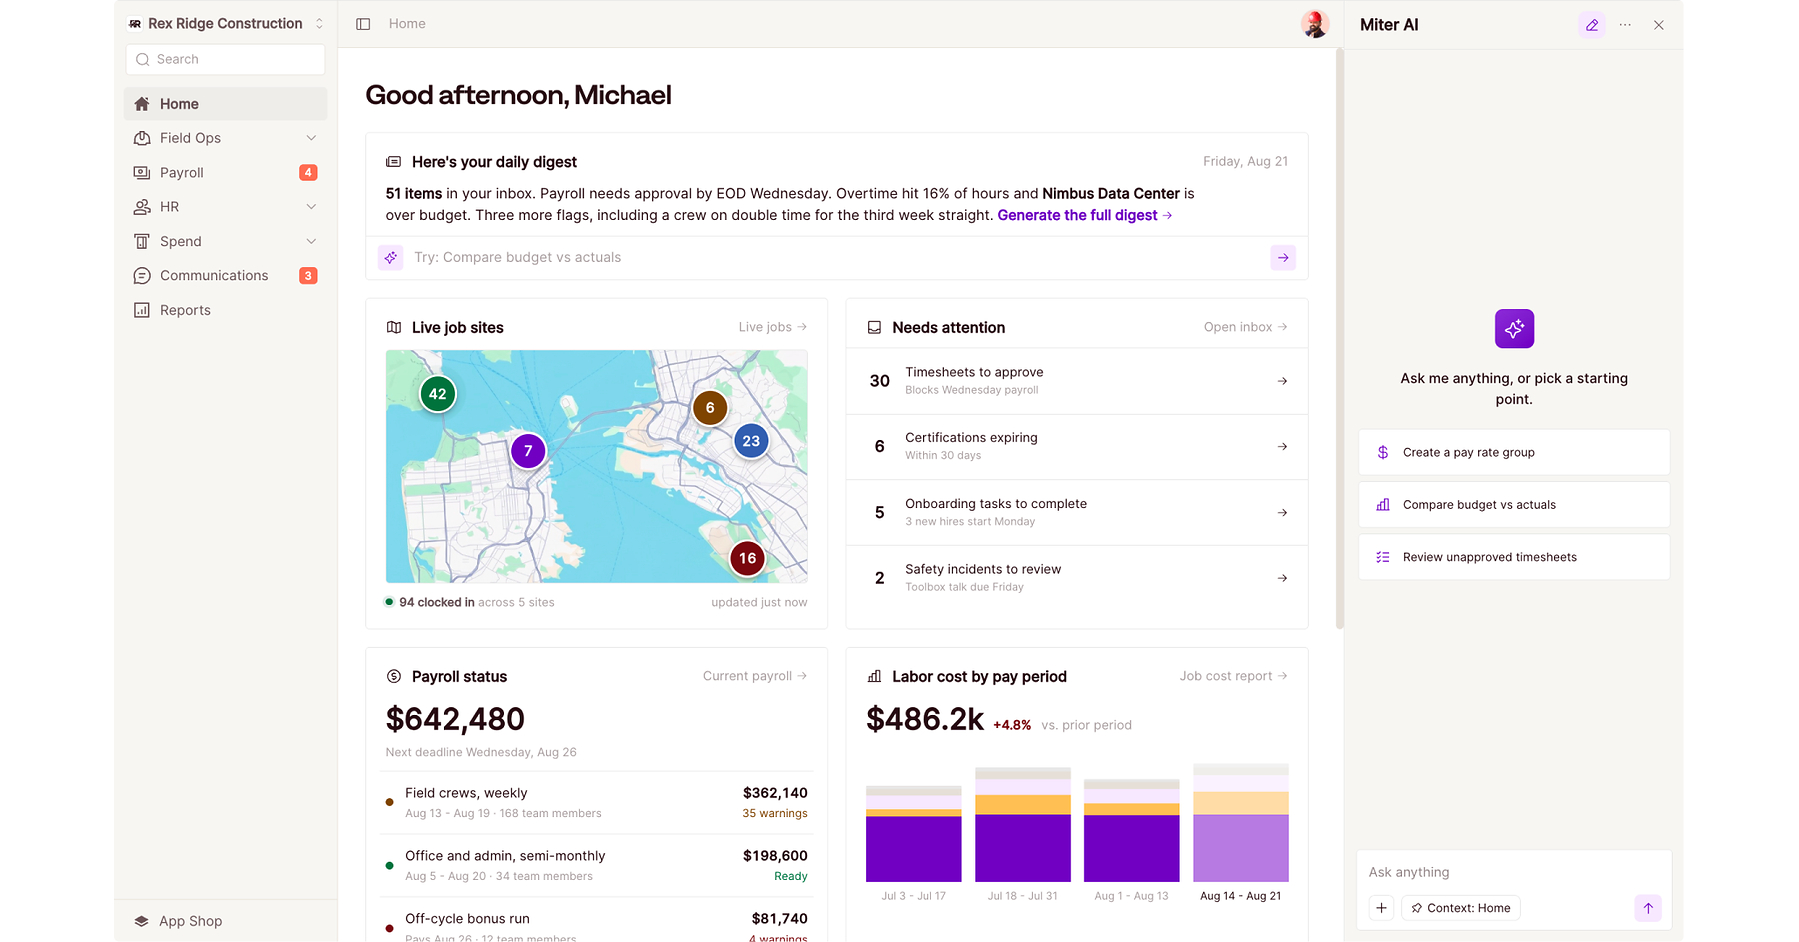Click the App Shop icon

(x=141, y=921)
